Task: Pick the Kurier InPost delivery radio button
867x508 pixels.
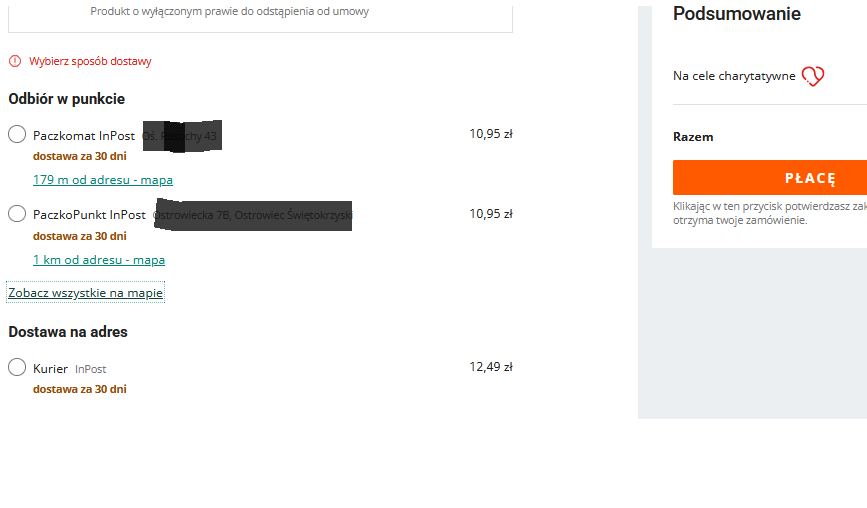Action: [x=17, y=368]
